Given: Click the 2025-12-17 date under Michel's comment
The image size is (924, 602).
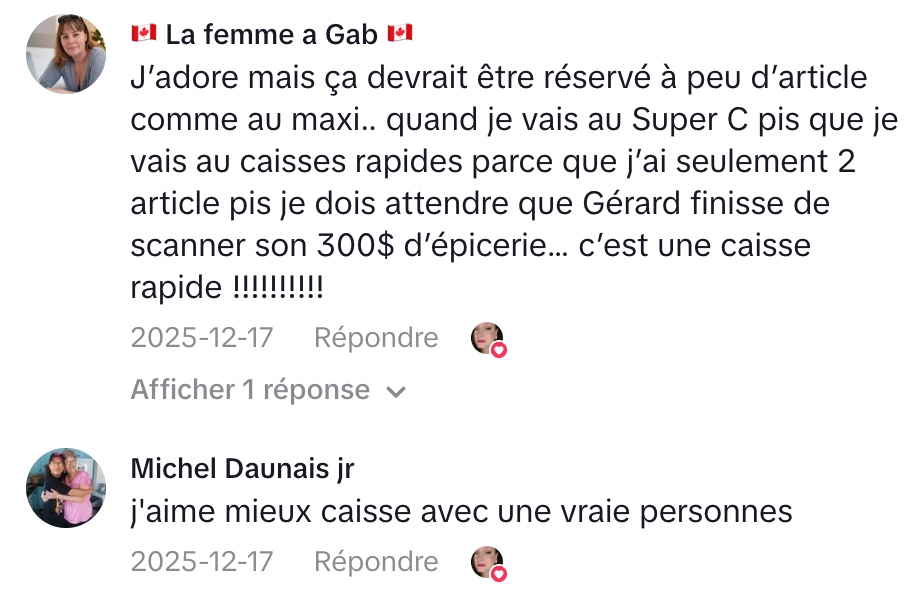Looking at the screenshot, I should pos(201,562).
